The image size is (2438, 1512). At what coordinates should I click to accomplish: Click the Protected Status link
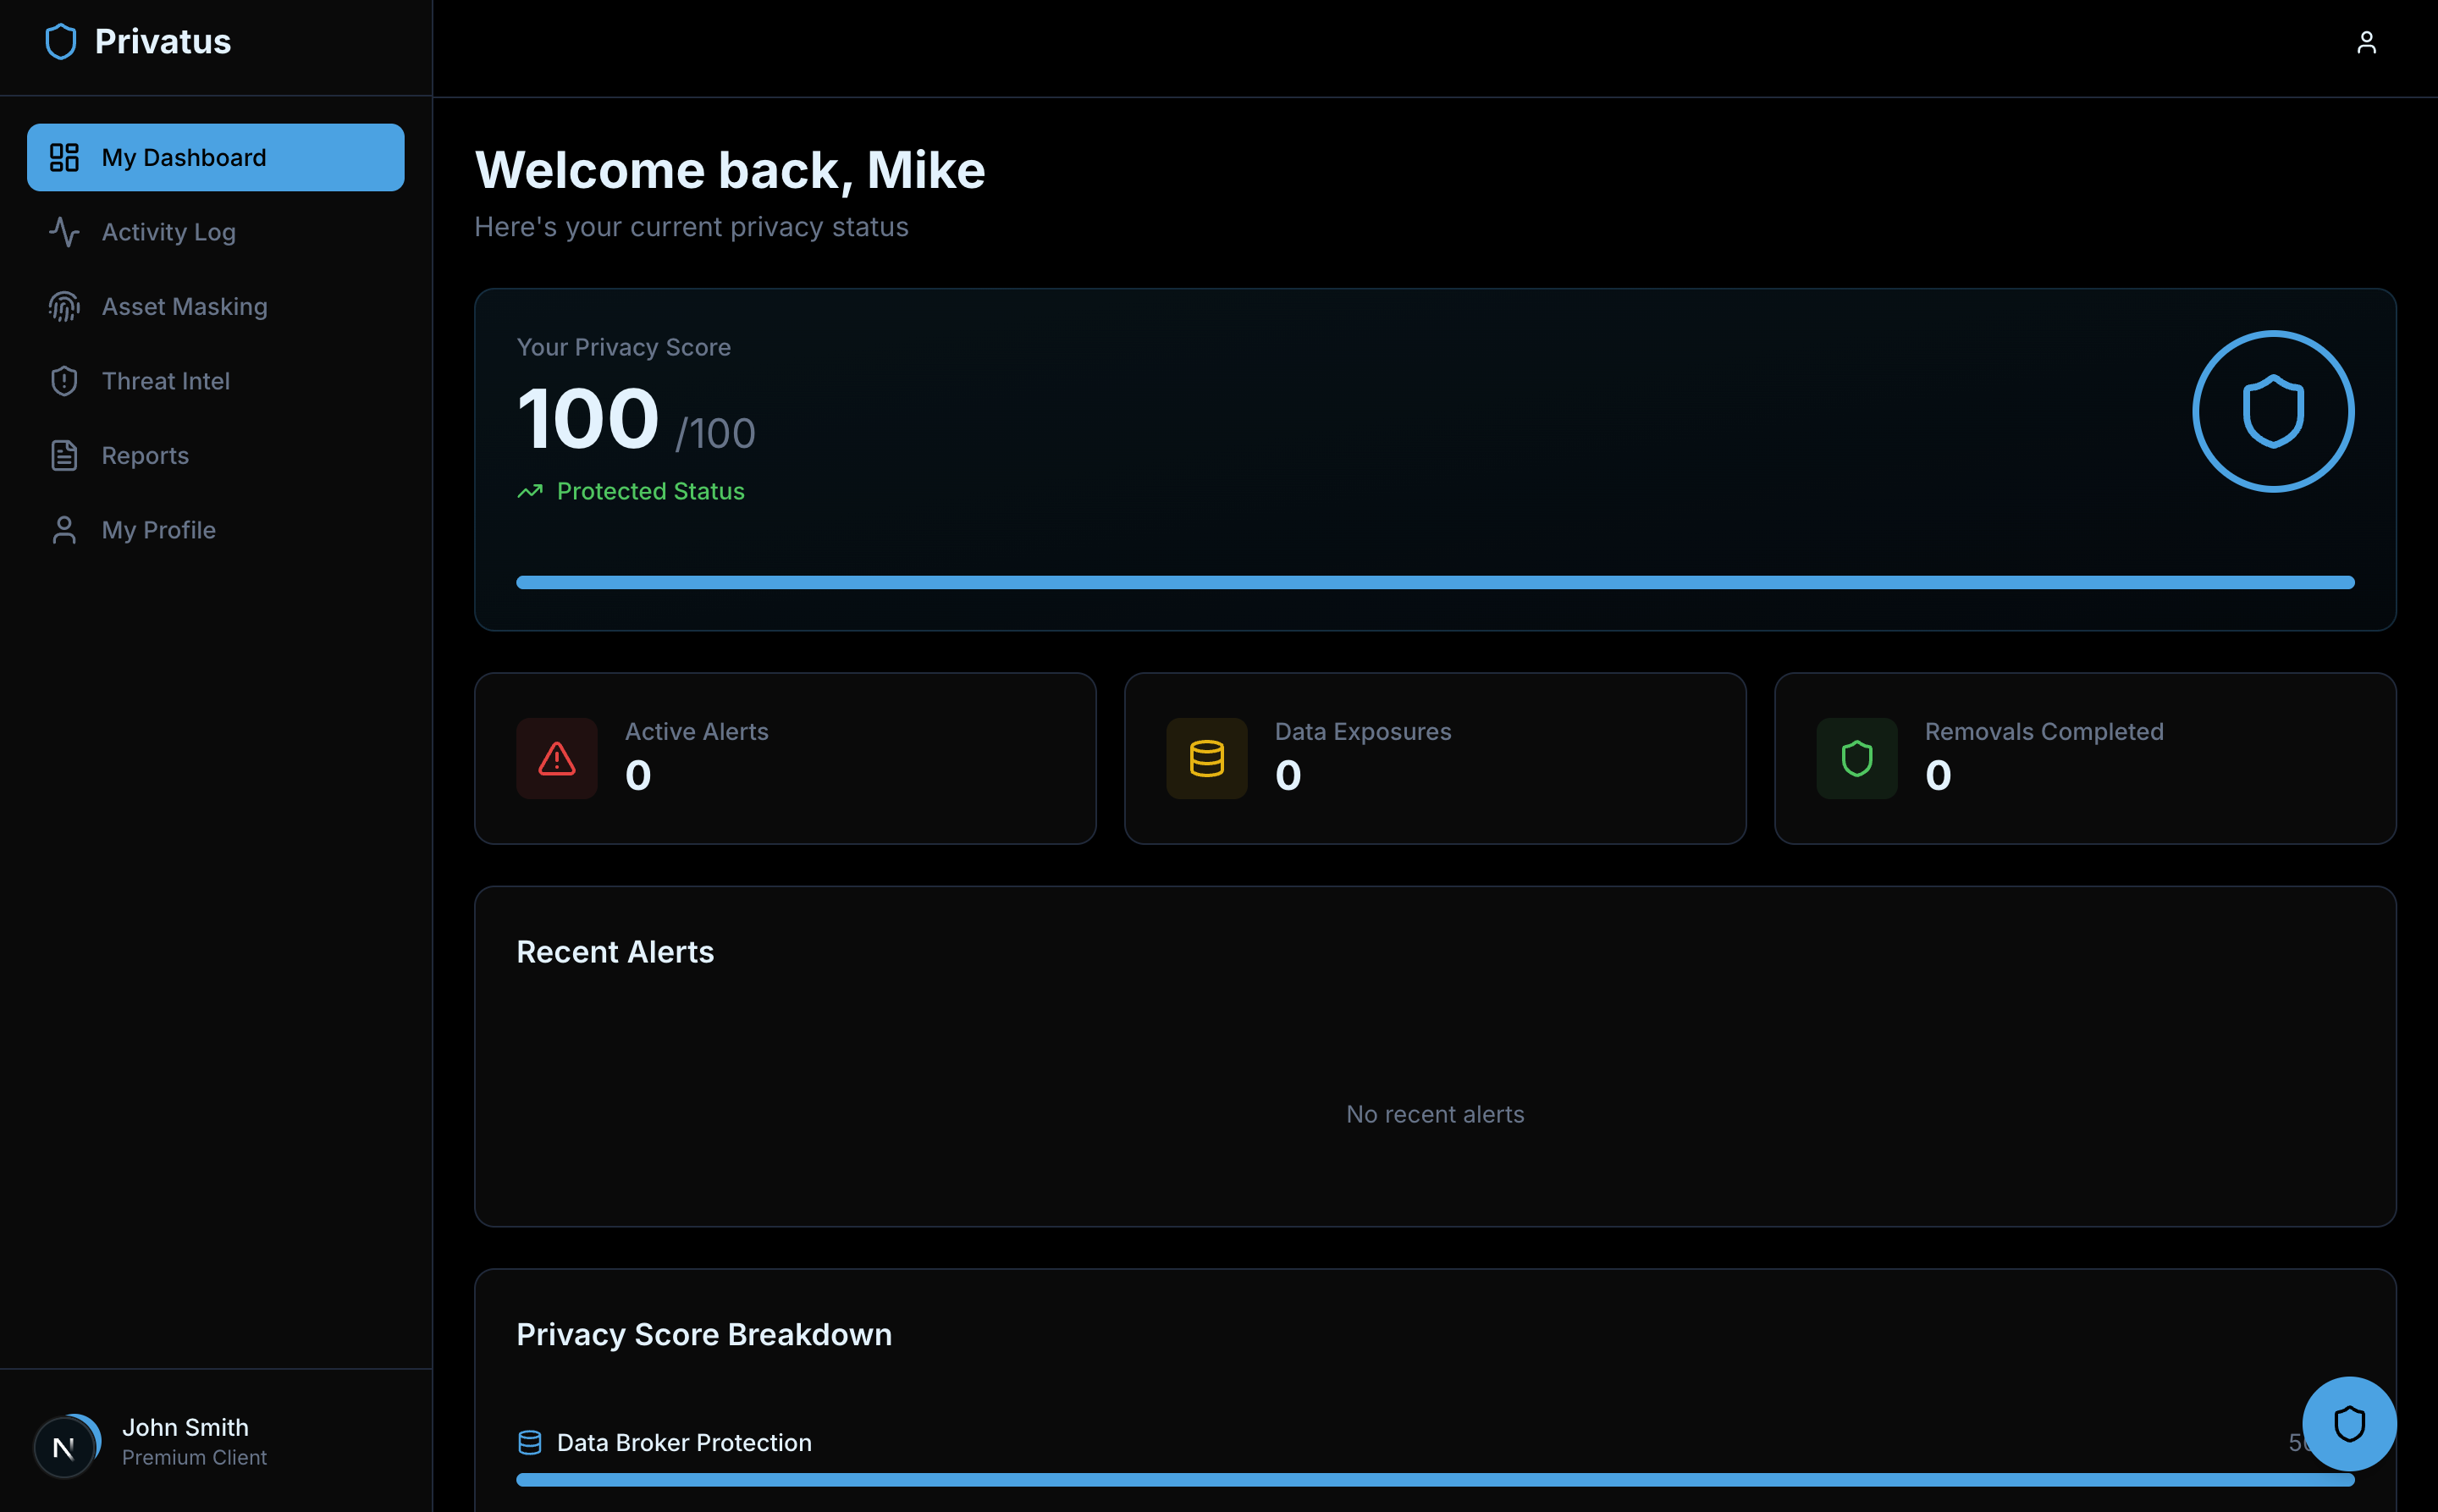click(650, 491)
